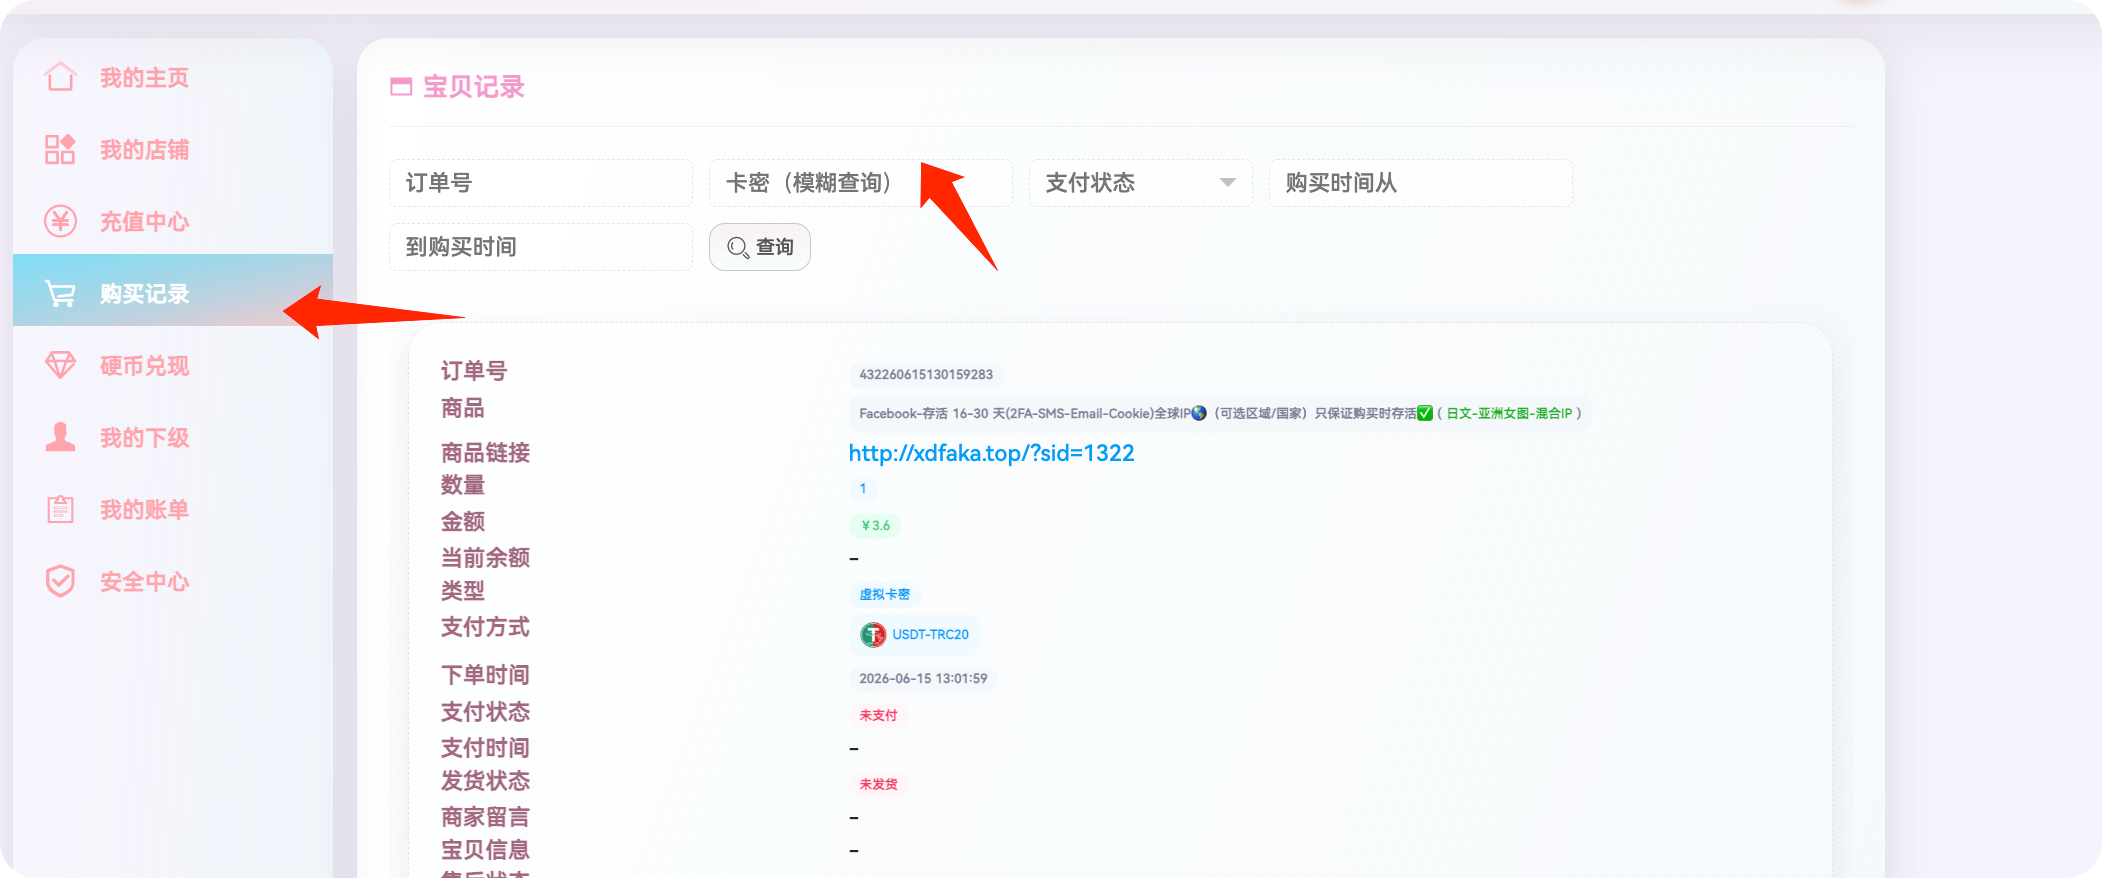Click the clipboard icon beside 我的账单
The height and width of the screenshot is (878, 2102).
pyautogui.click(x=60, y=509)
